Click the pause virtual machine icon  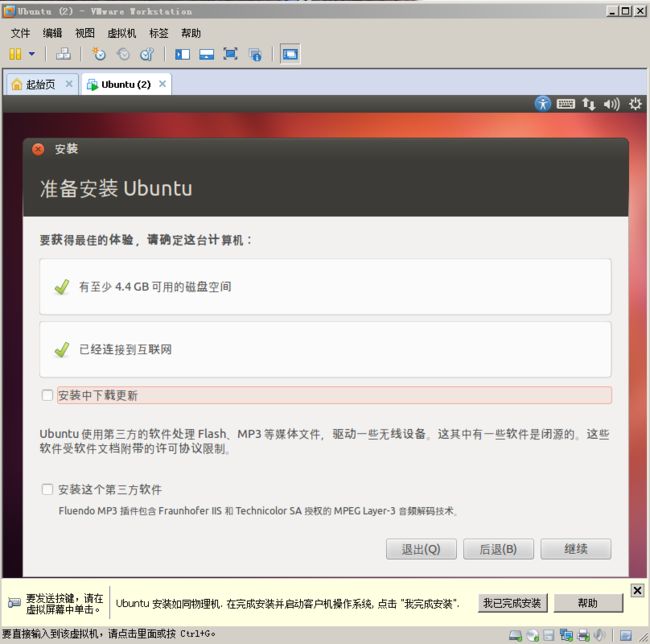(15, 54)
